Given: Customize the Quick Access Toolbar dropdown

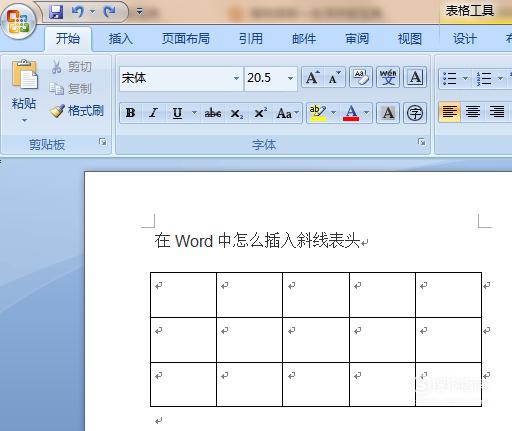Looking at the screenshot, I should click(x=140, y=12).
